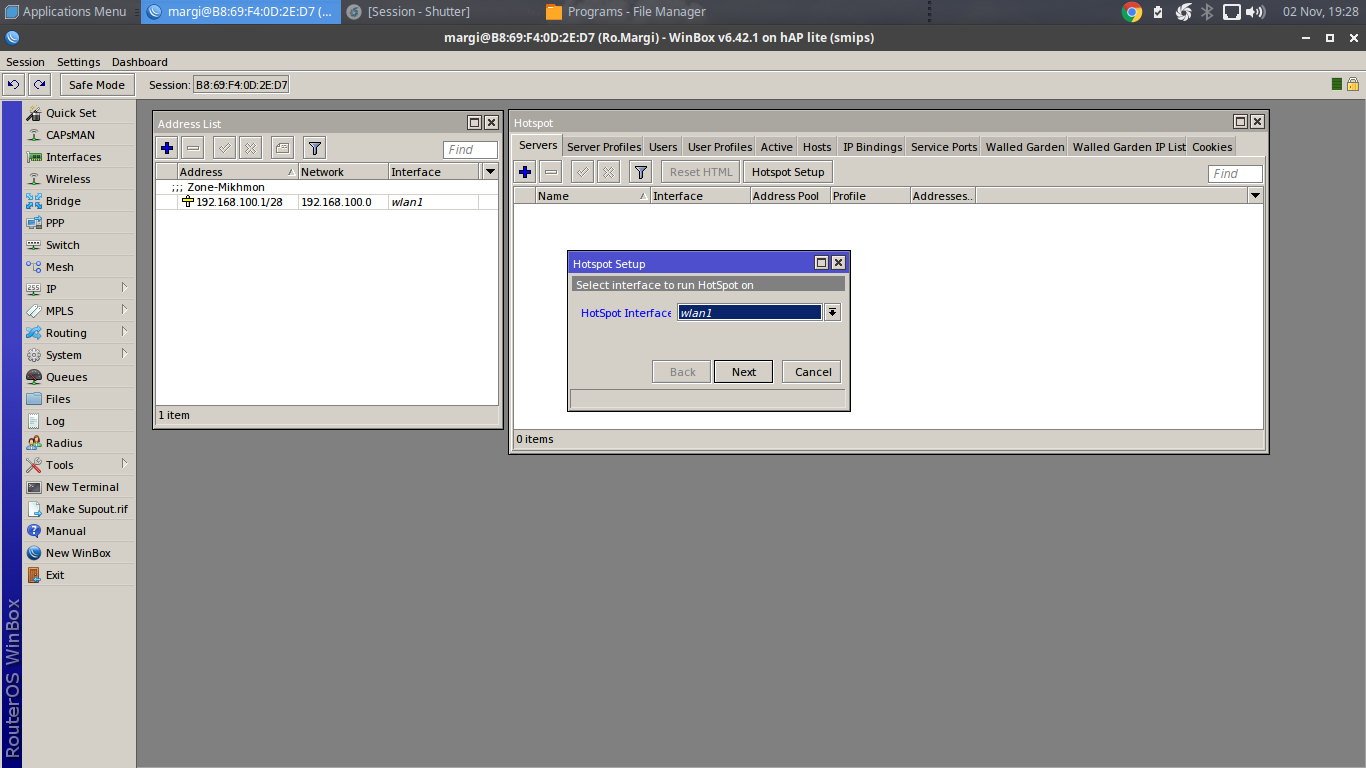Switch to Server Profiles tab
This screenshot has width=1366, height=768.
(604, 147)
